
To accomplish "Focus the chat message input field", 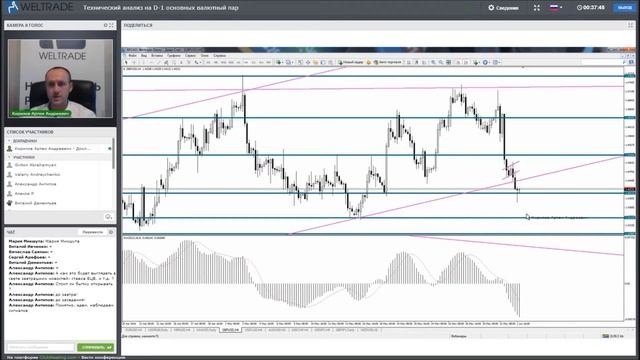I will point(41,347).
